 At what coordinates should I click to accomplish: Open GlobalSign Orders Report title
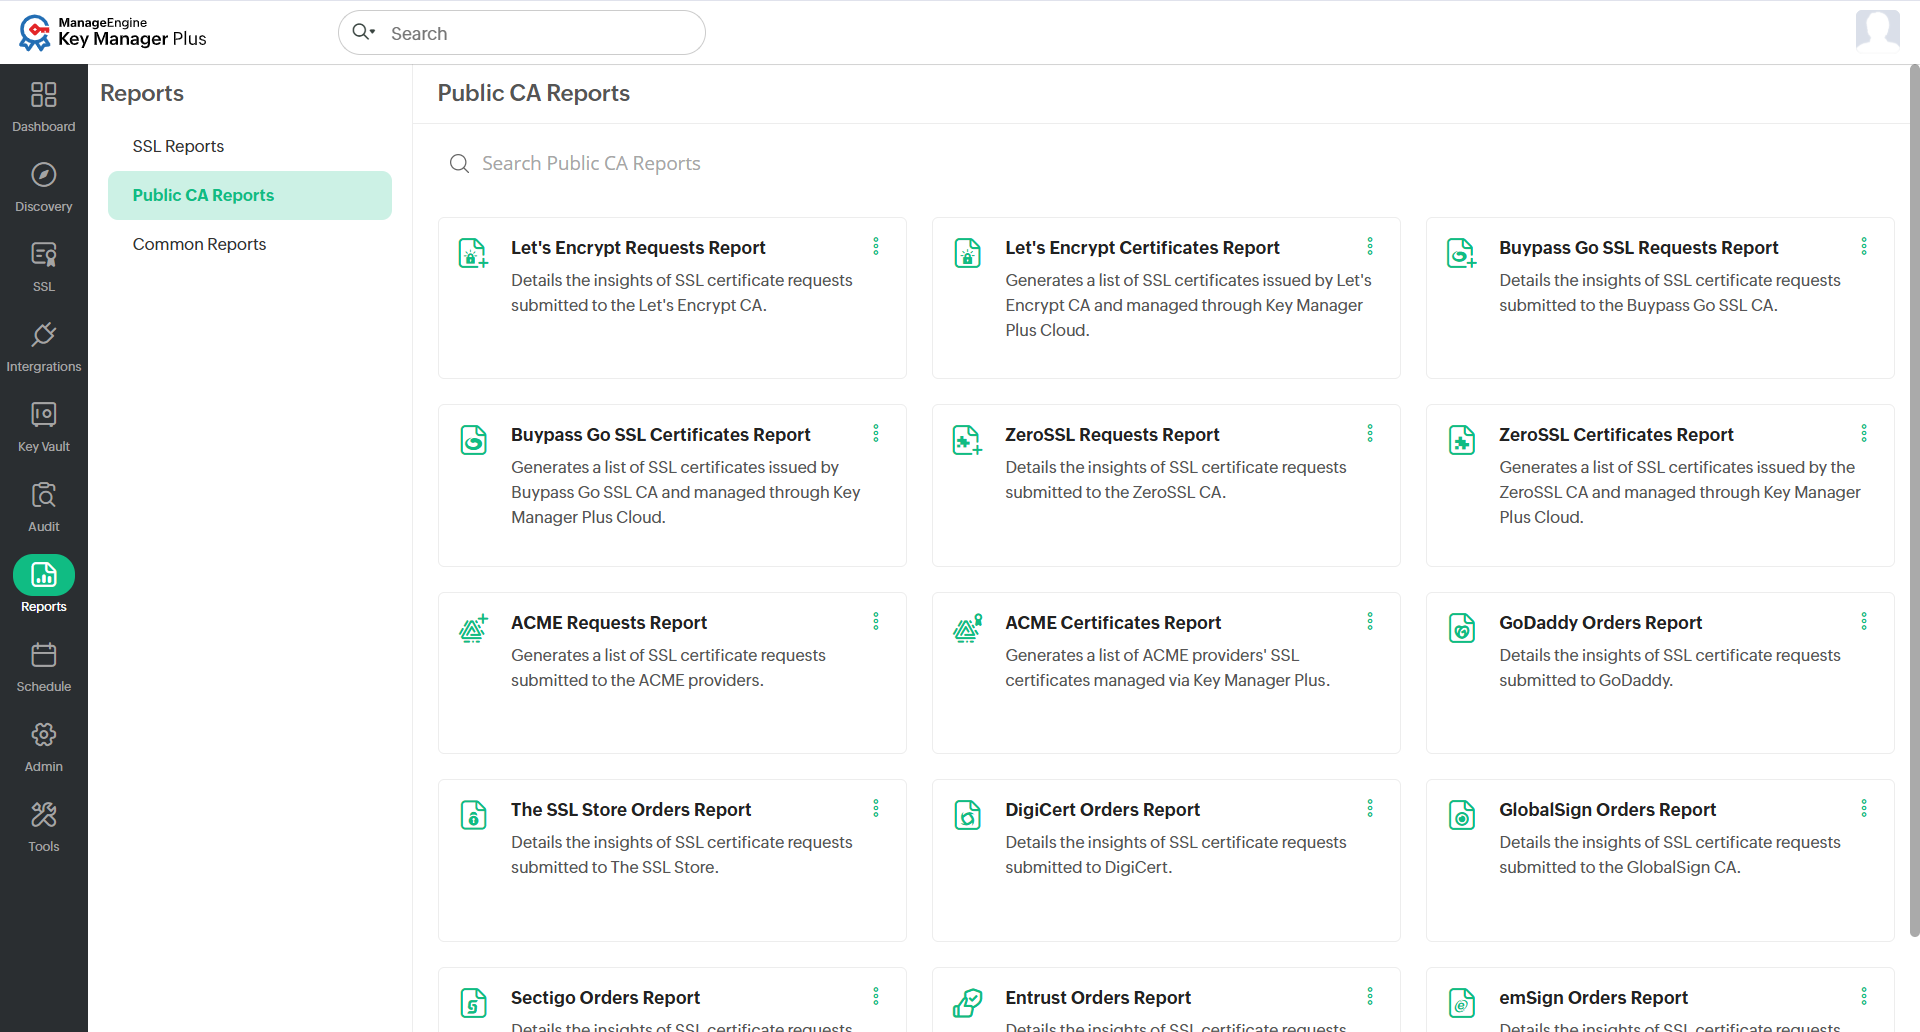[1607, 809]
